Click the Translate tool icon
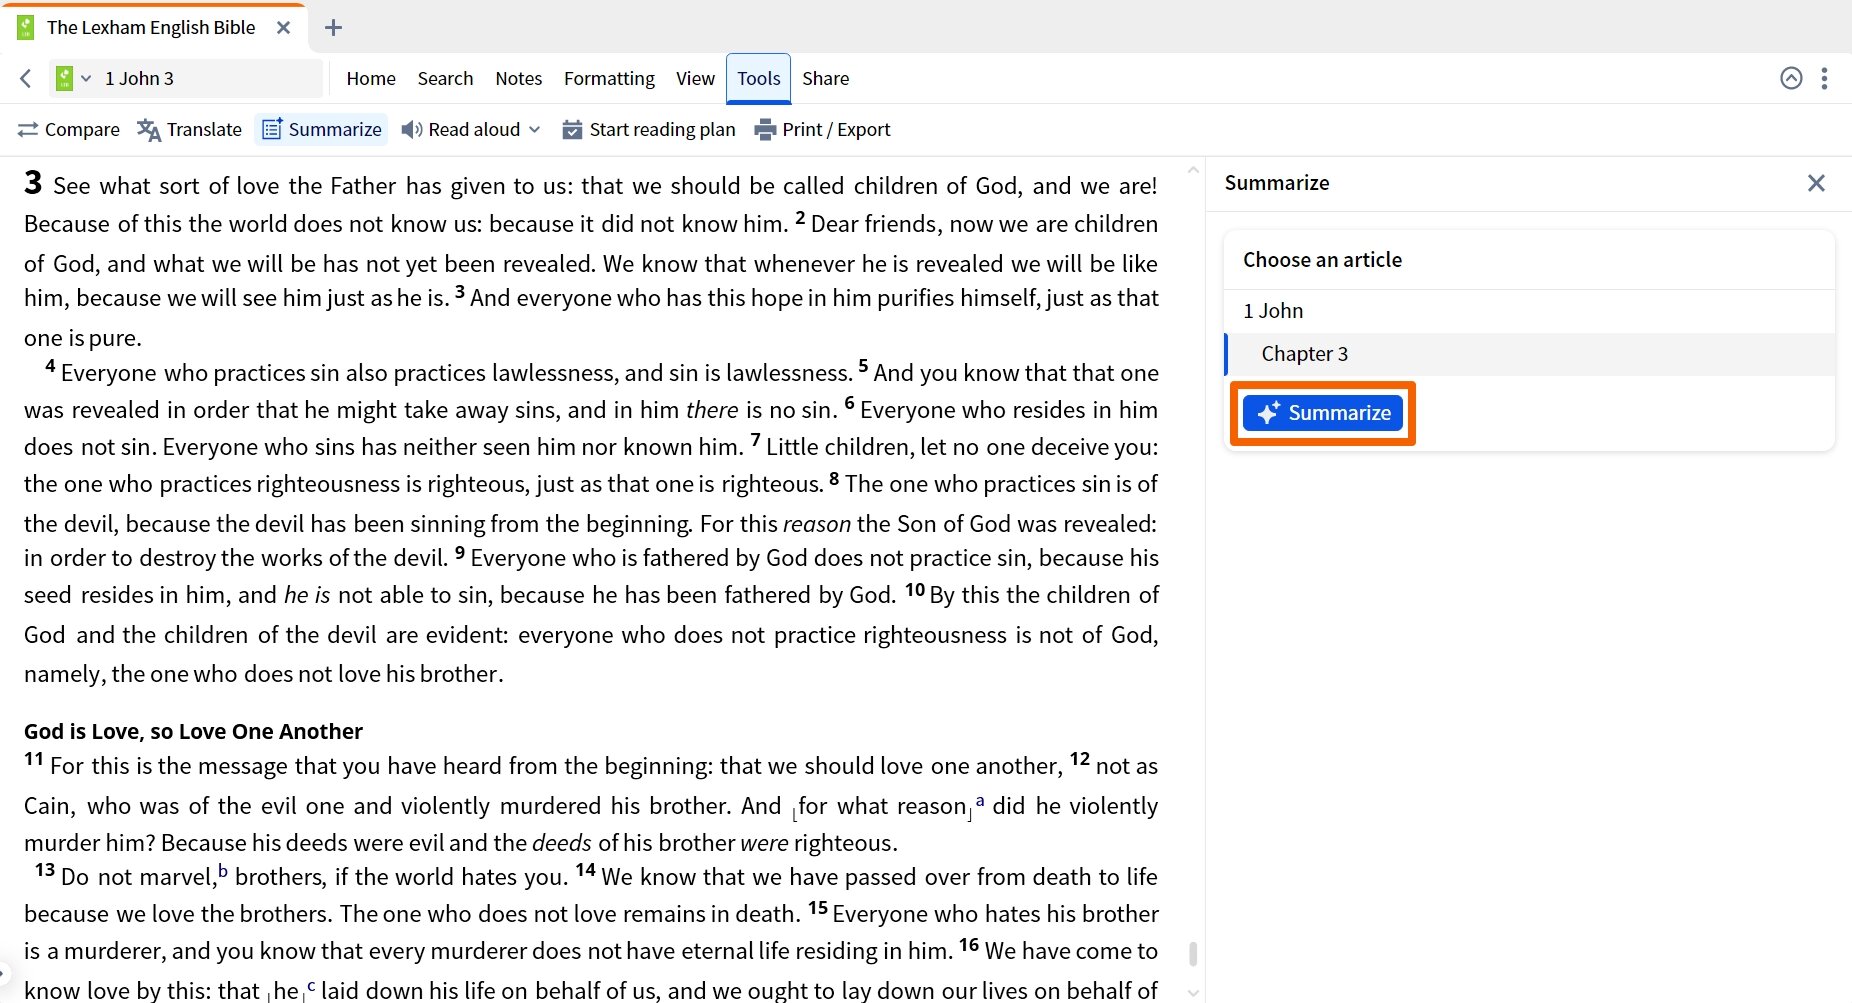1852x1003 pixels. click(148, 130)
